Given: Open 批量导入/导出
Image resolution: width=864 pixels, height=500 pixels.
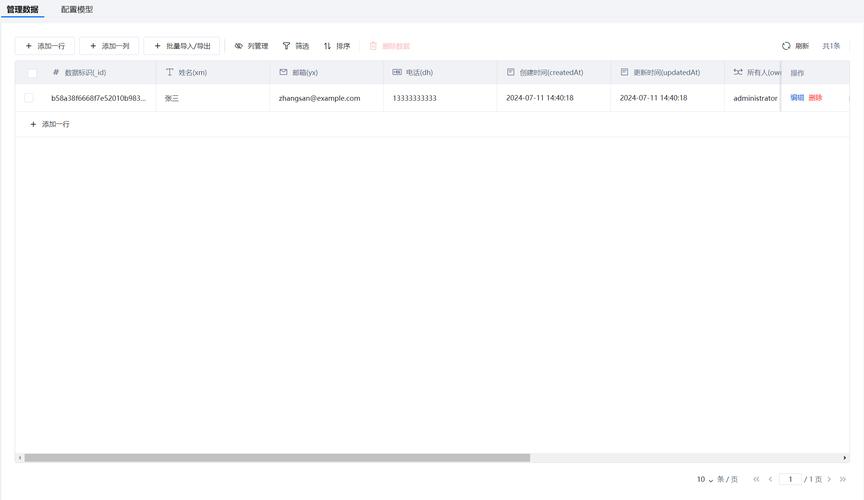Looking at the screenshot, I should 182,46.
